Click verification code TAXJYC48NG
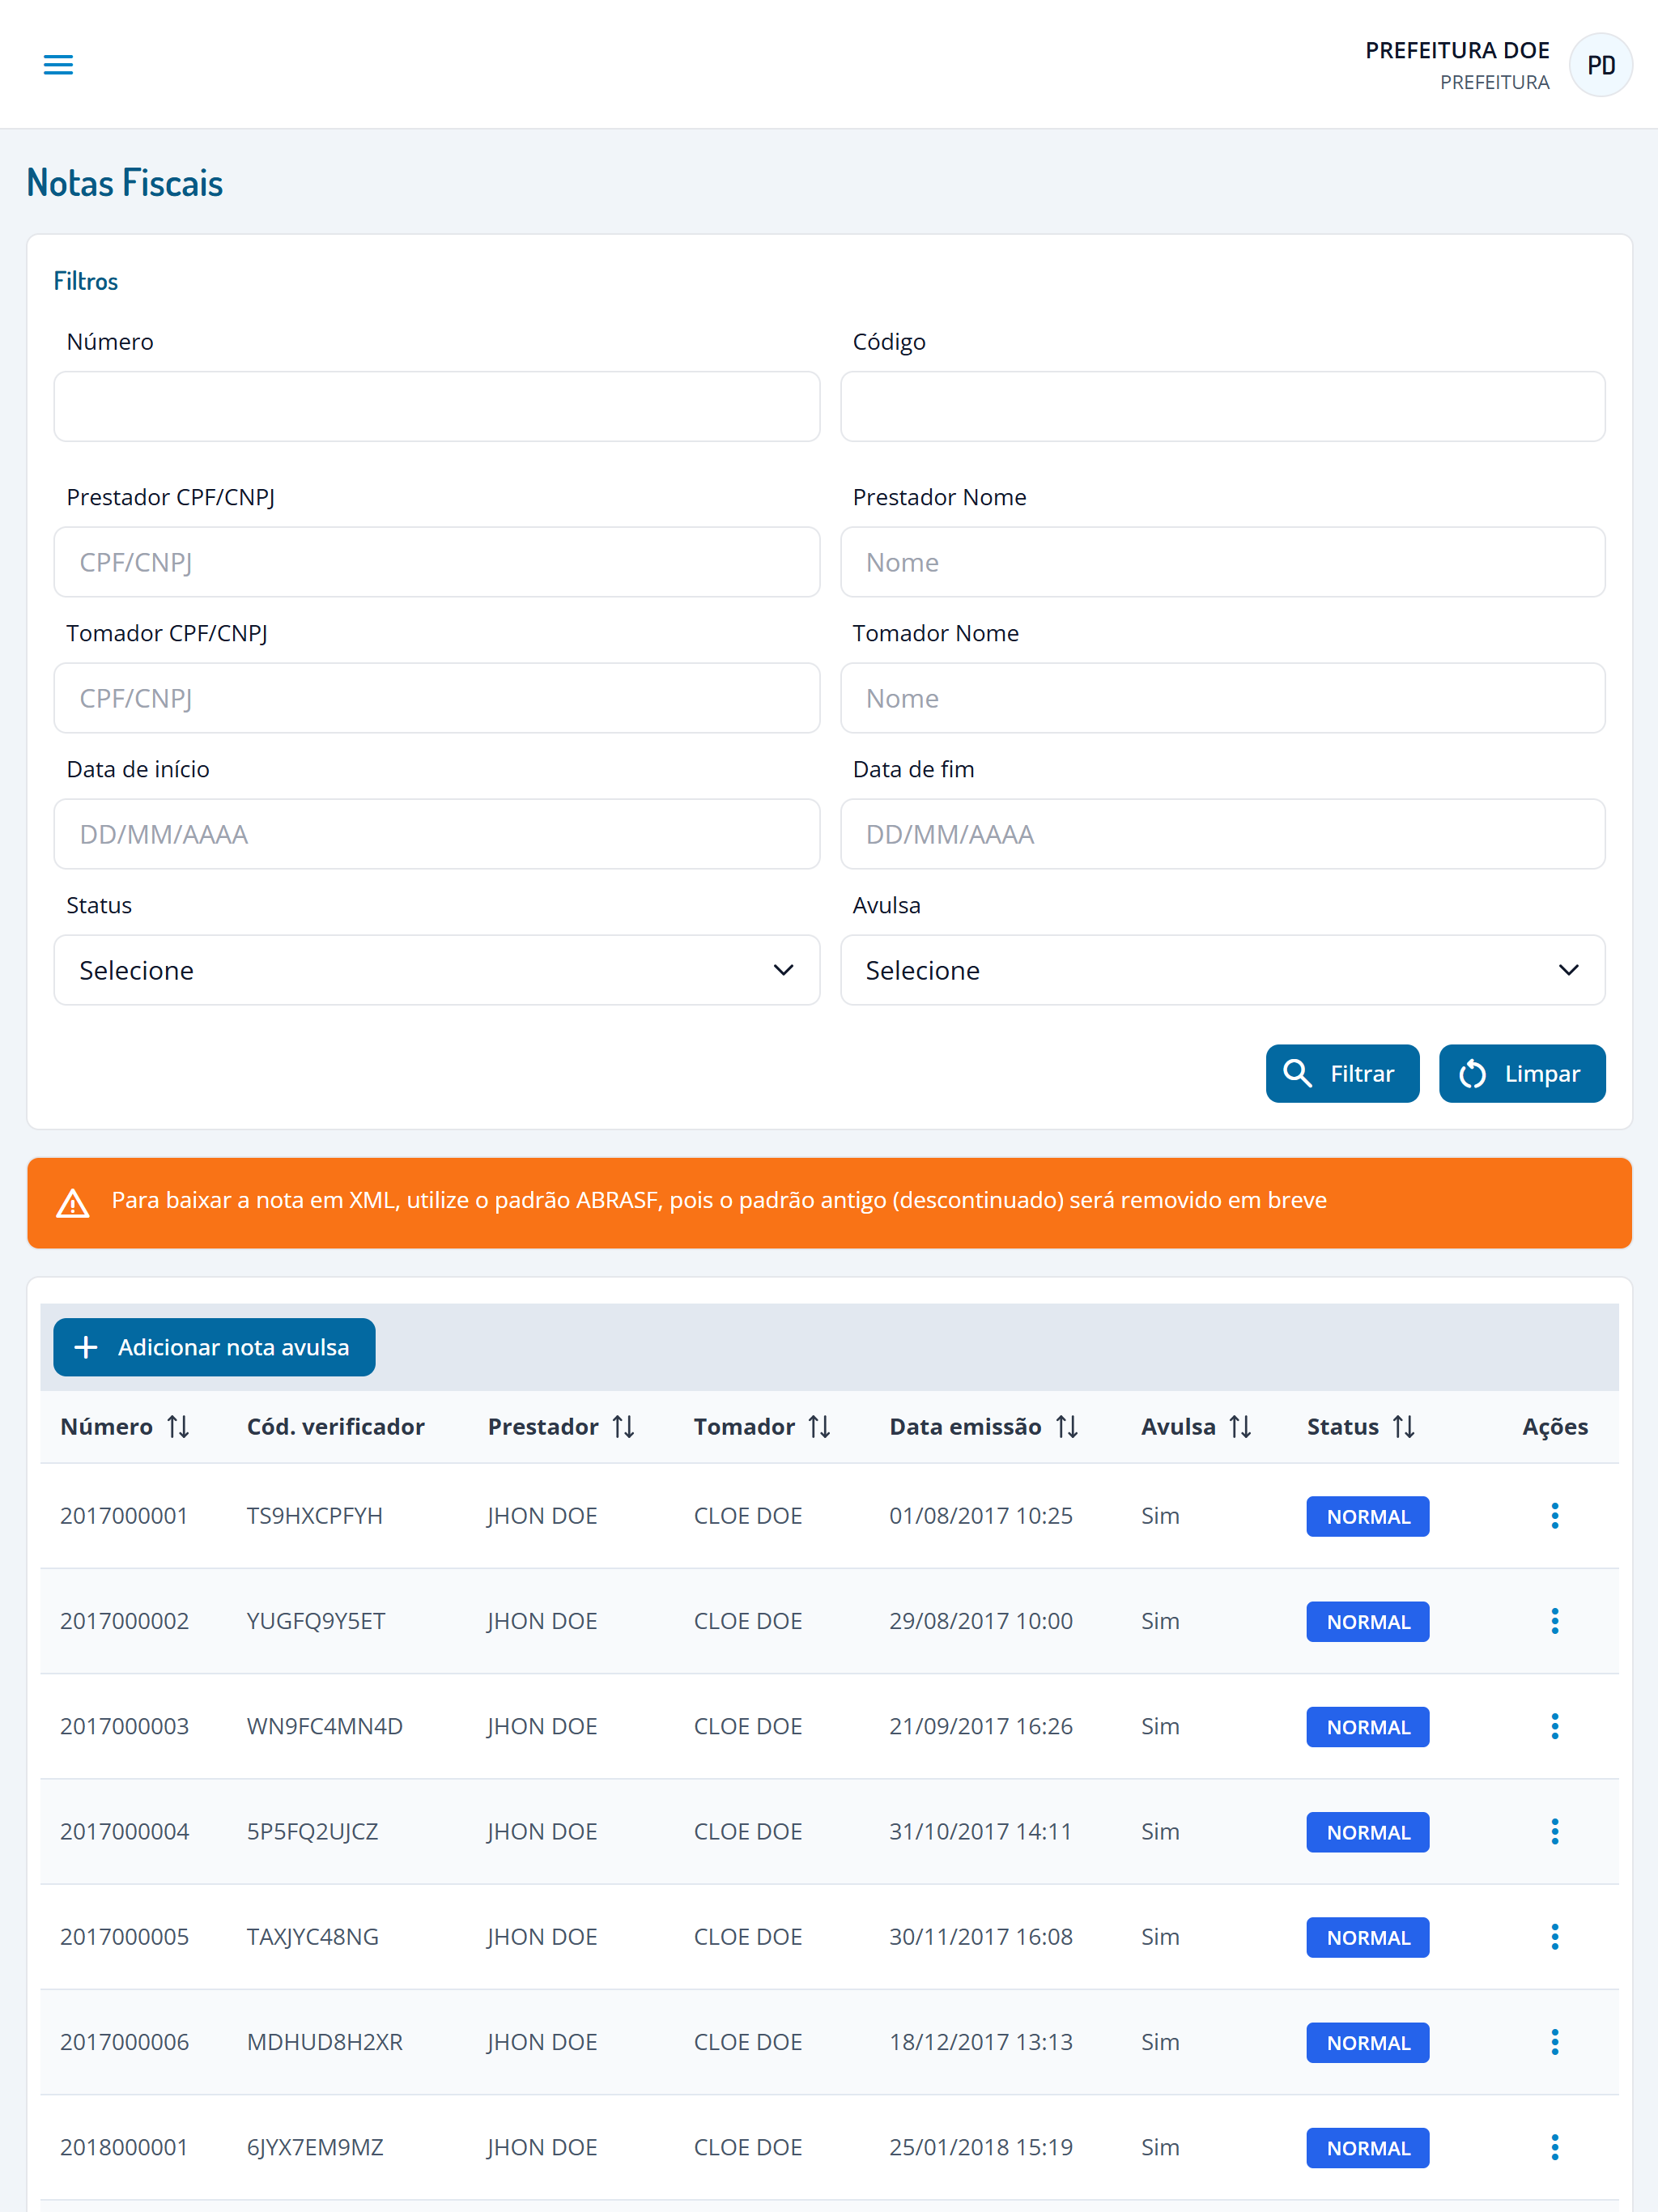 (313, 1937)
